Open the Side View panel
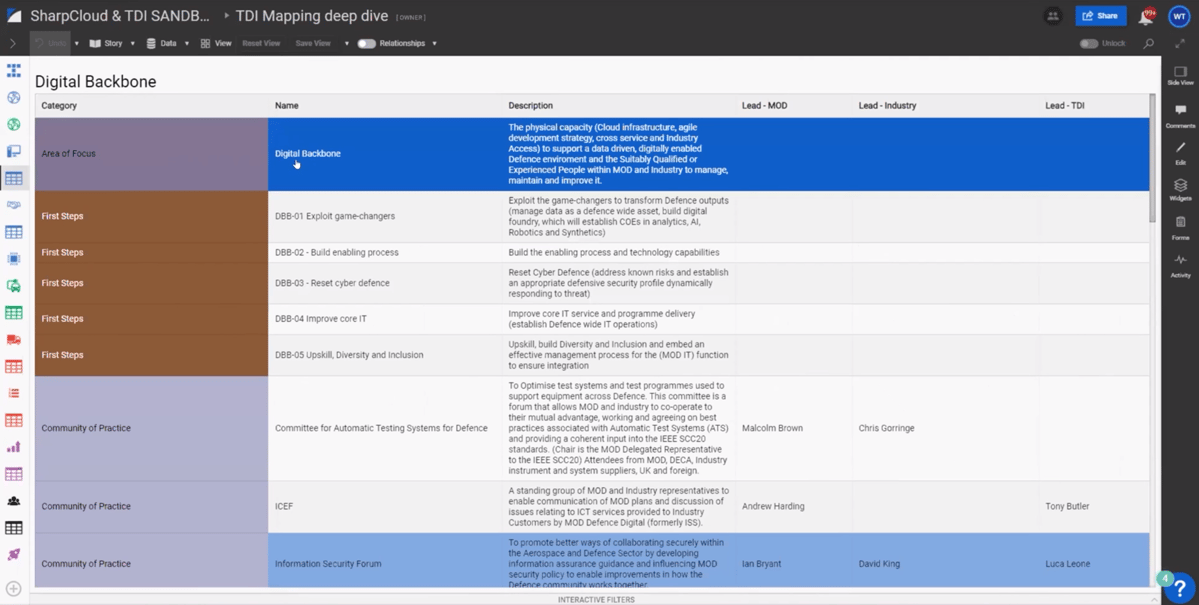 1180,76
